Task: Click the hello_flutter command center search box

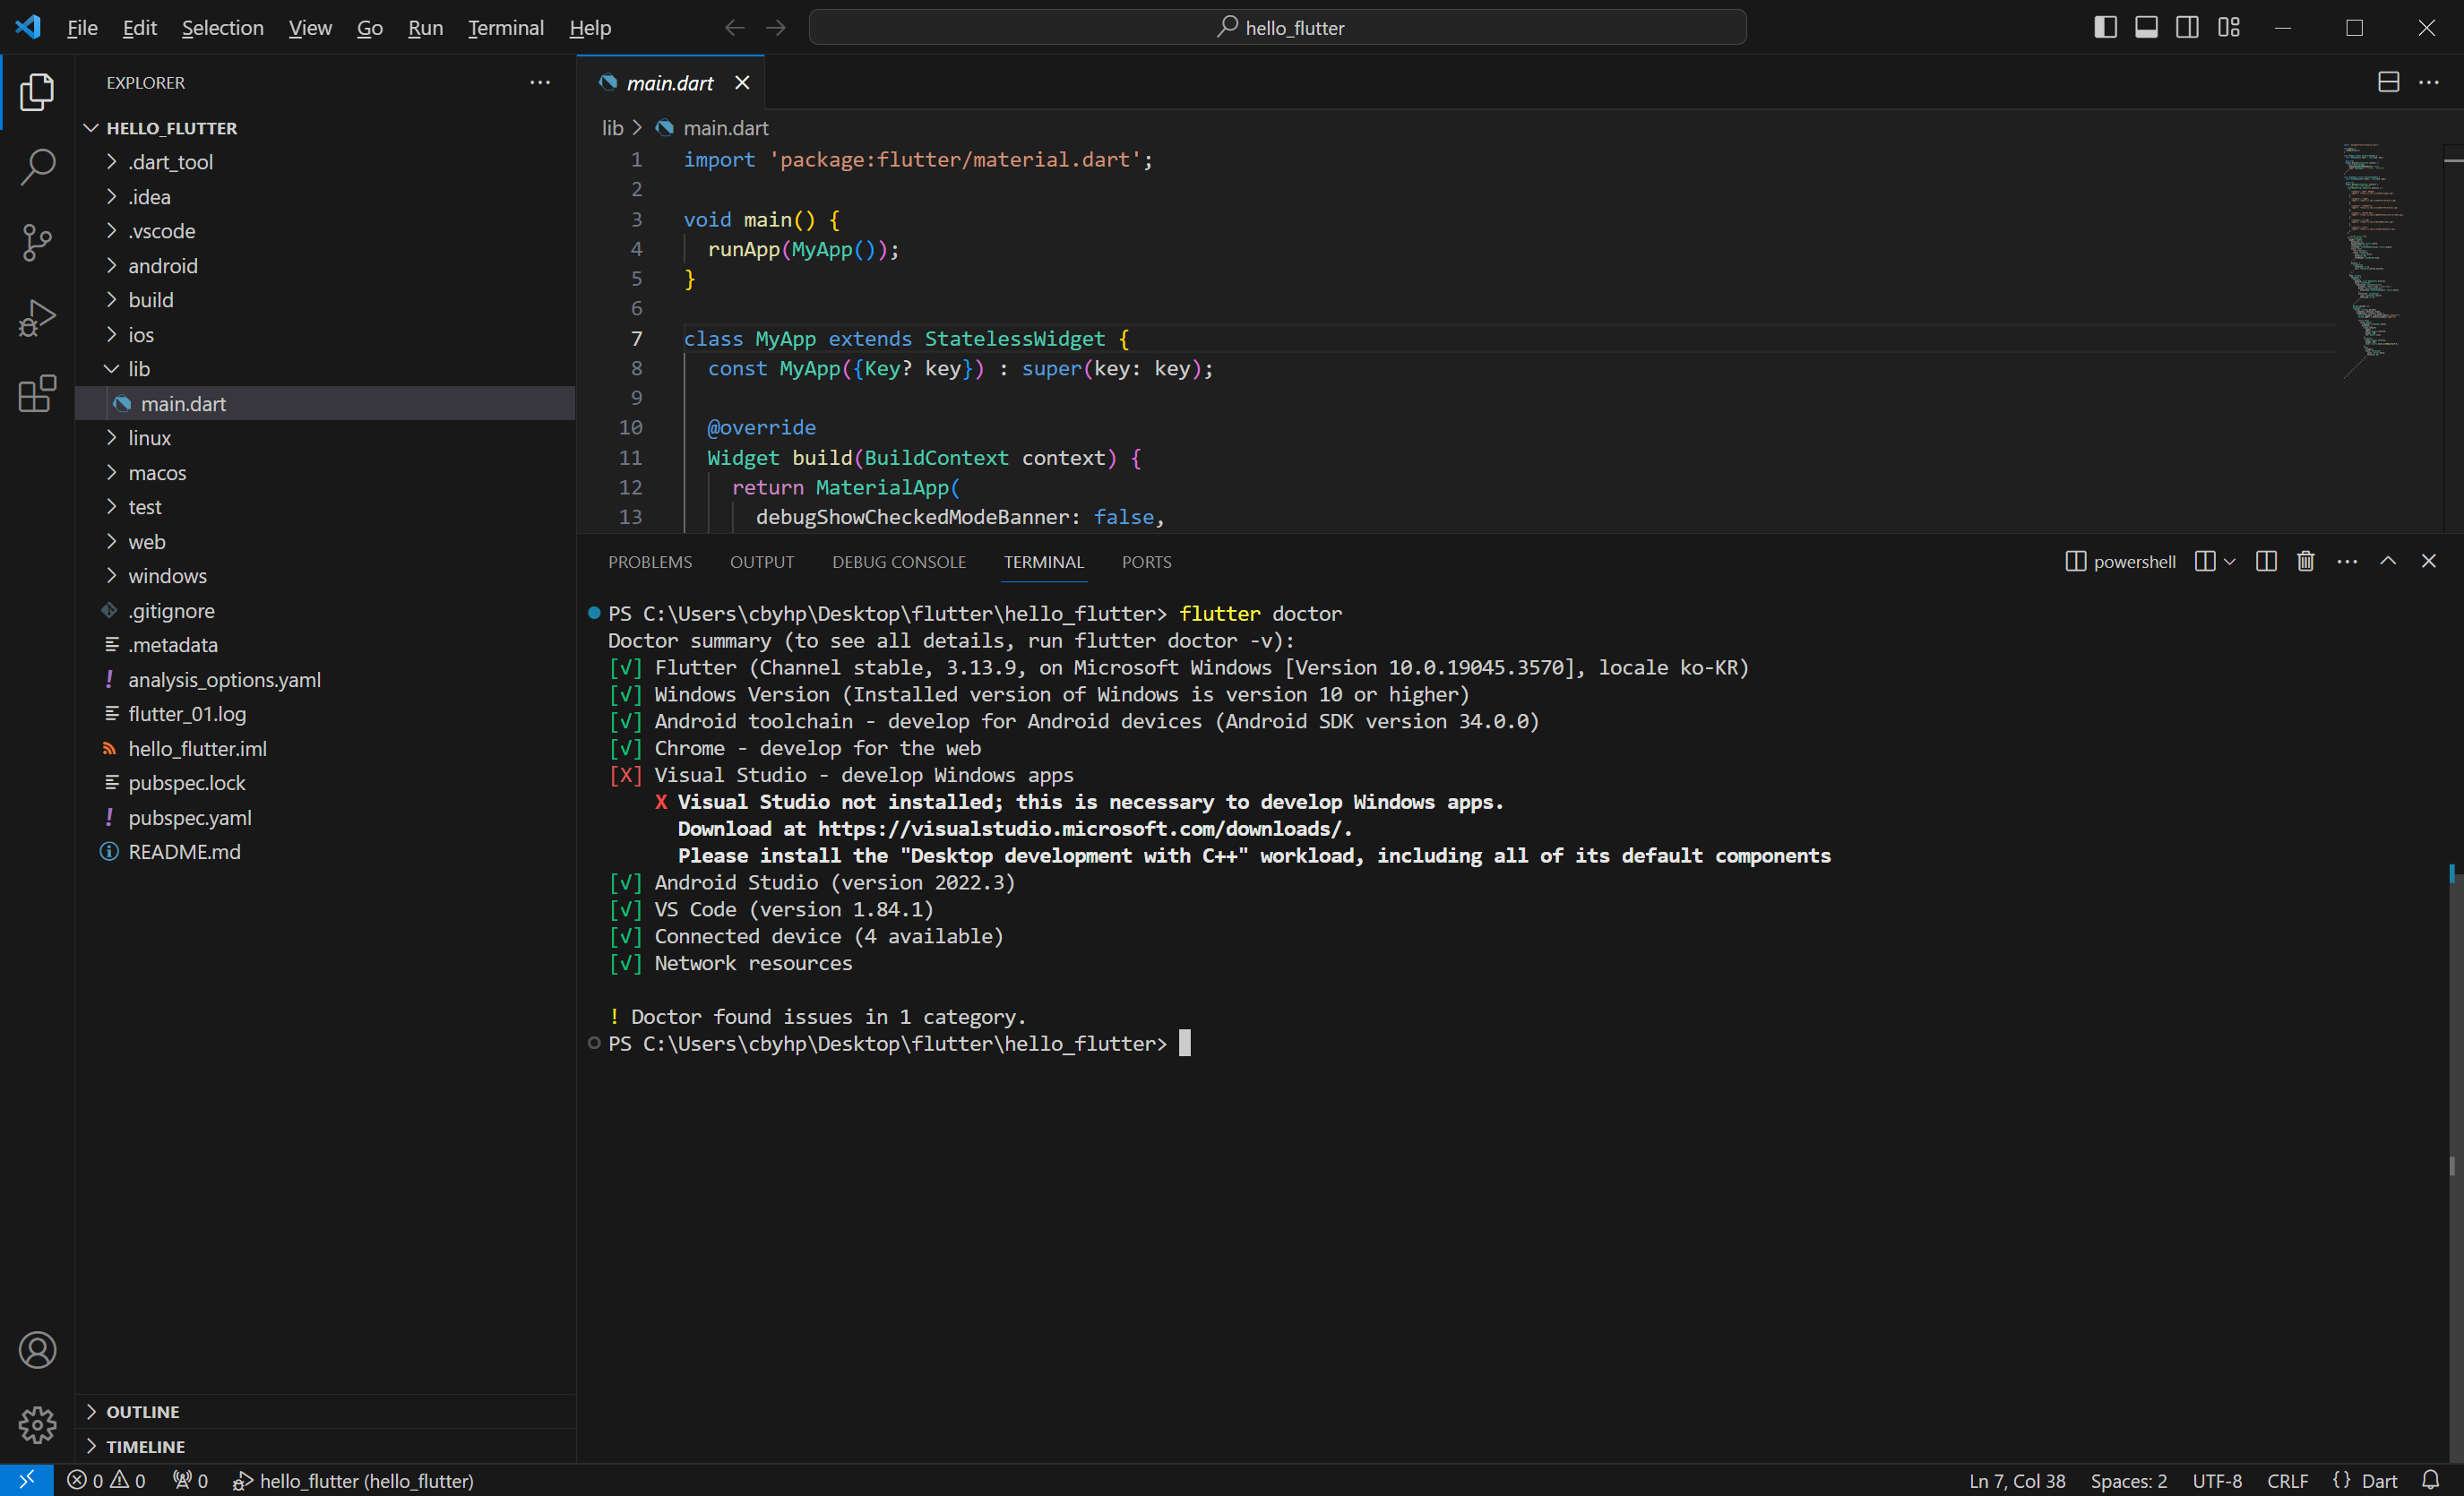Action: click(1277, 27)
